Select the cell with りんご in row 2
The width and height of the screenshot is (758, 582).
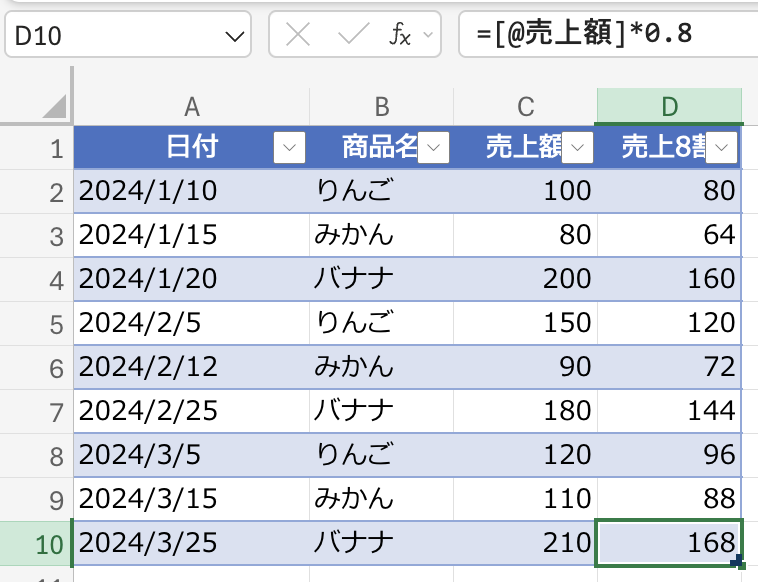pyautogui.click(x=380, y=190)
